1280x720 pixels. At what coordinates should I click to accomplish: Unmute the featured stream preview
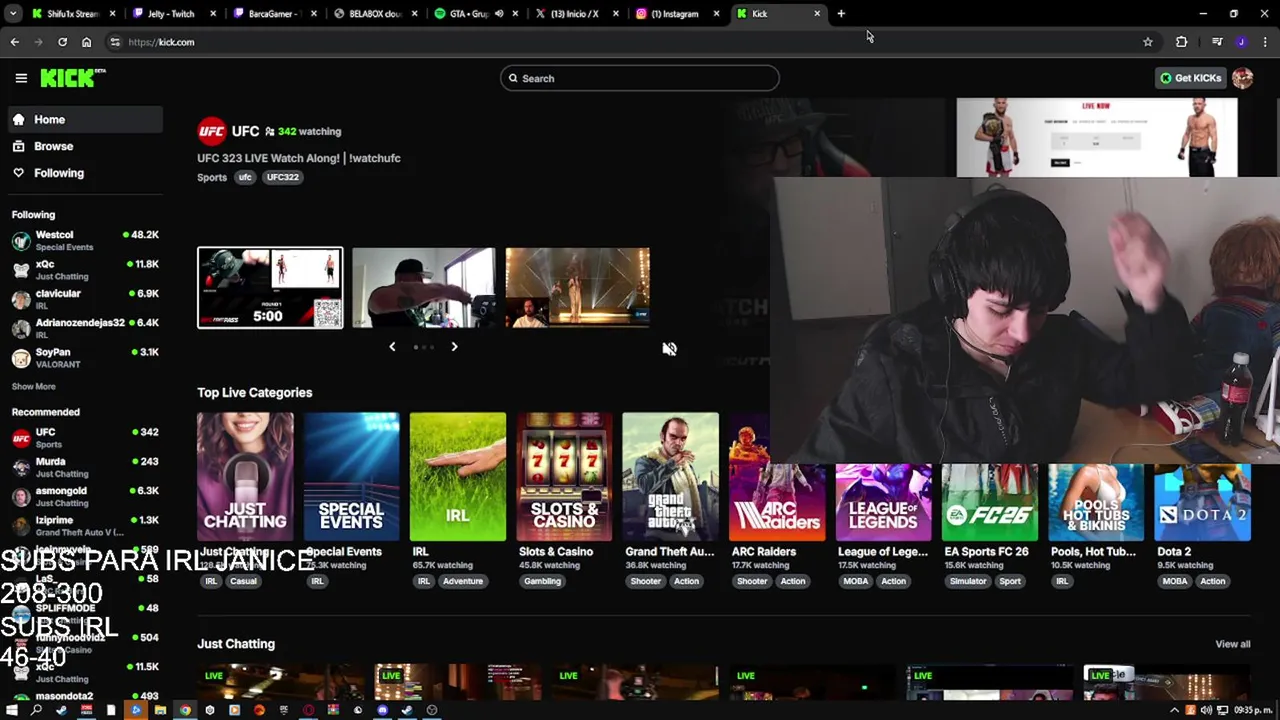pyautogui.click(x=669, y=349)
